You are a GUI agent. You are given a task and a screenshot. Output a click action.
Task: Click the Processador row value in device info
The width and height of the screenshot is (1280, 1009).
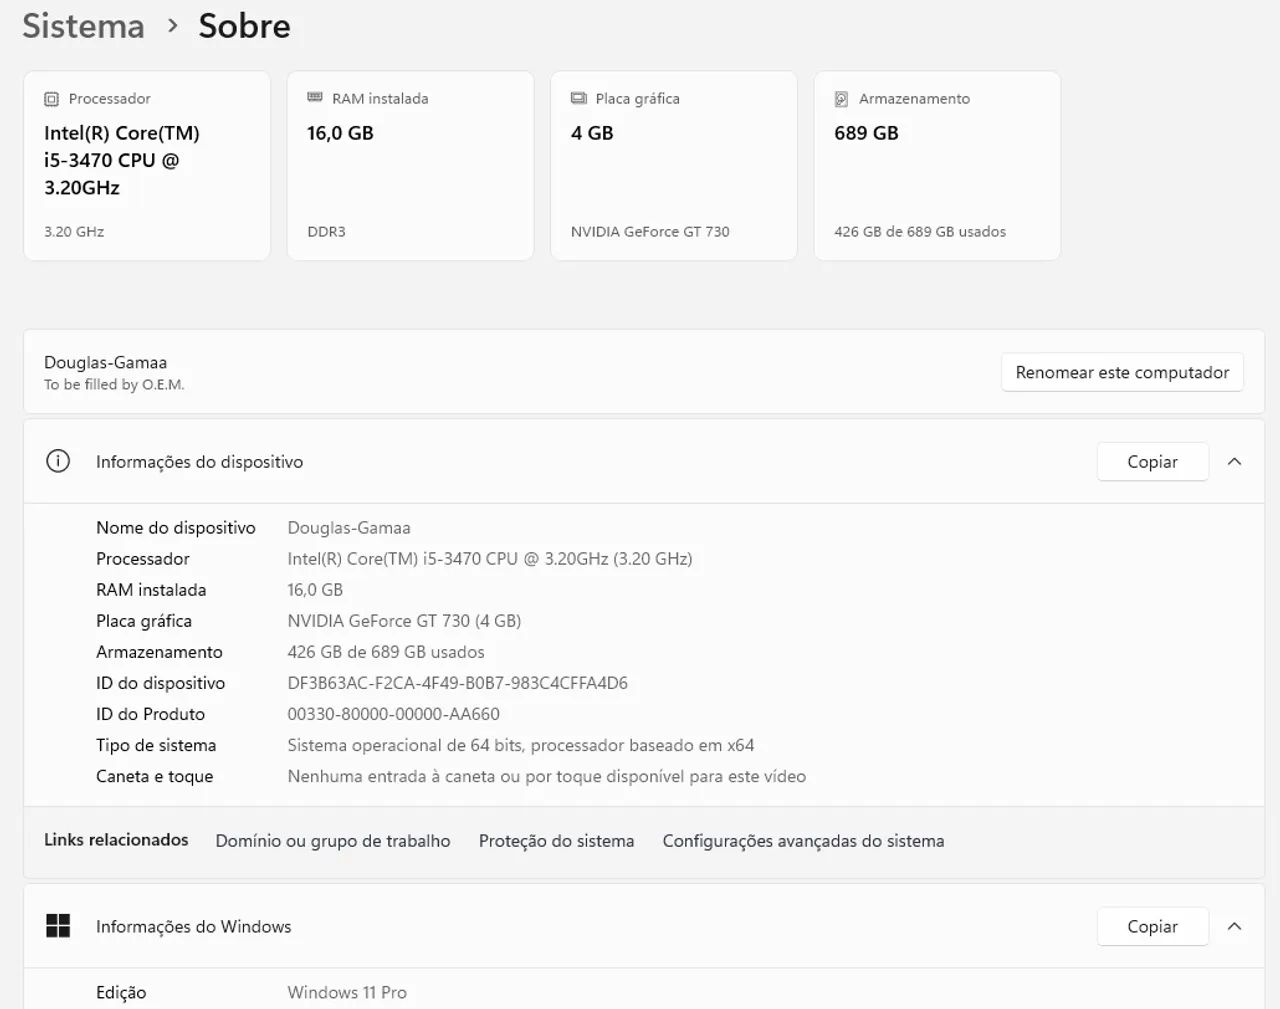pyautogui.click(x=490, y=559)
